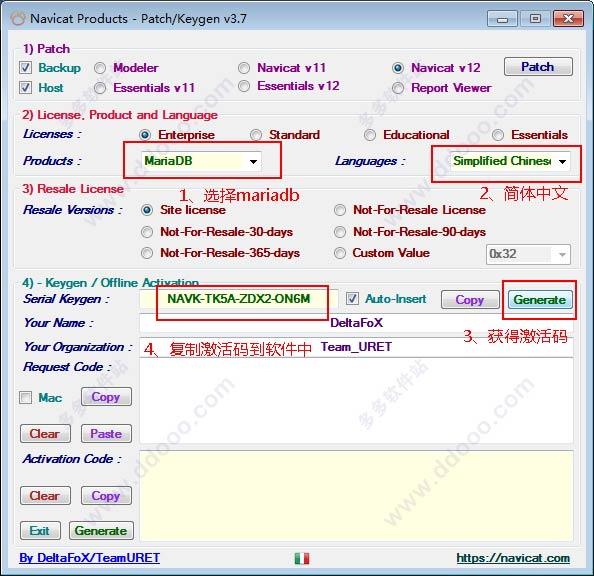Generate activation code with bottom Generate button
594x576 pixels.
pyautogui.click(x=101, y=531)
